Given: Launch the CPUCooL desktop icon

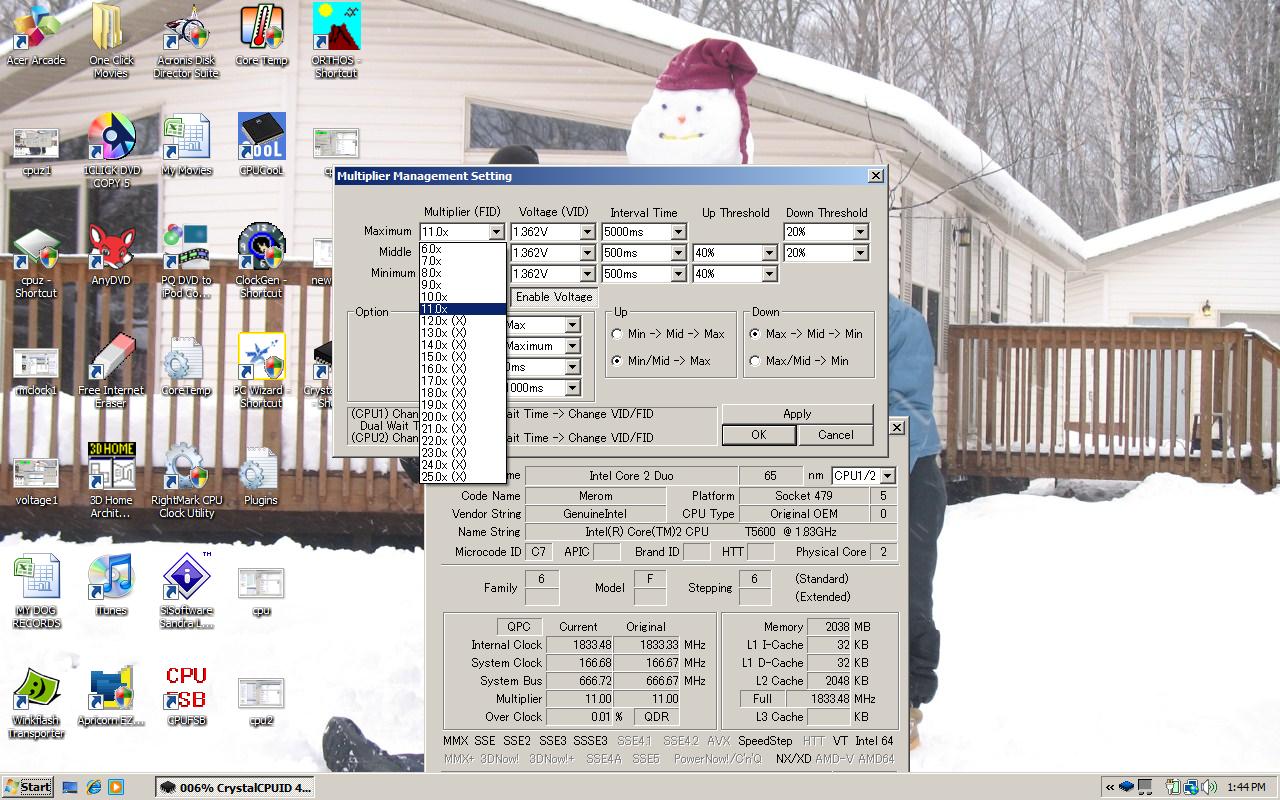Looking at the screenshot, I should point(261,145).
